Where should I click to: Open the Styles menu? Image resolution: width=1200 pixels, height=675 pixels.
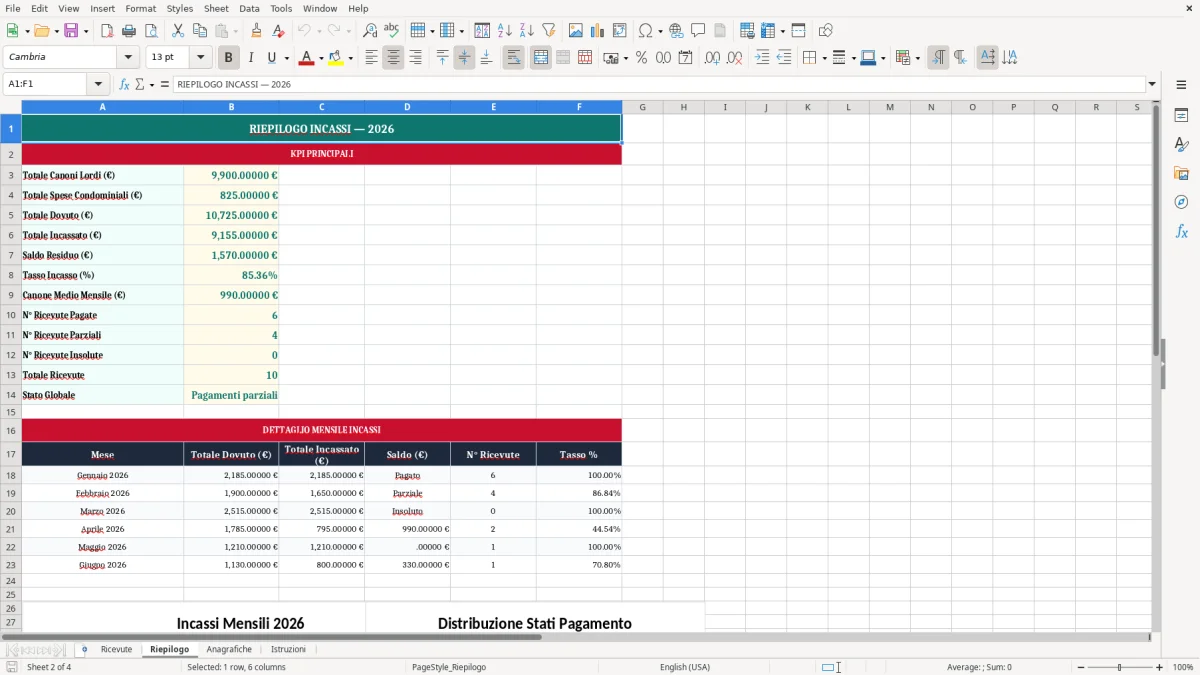coord(180,8)
